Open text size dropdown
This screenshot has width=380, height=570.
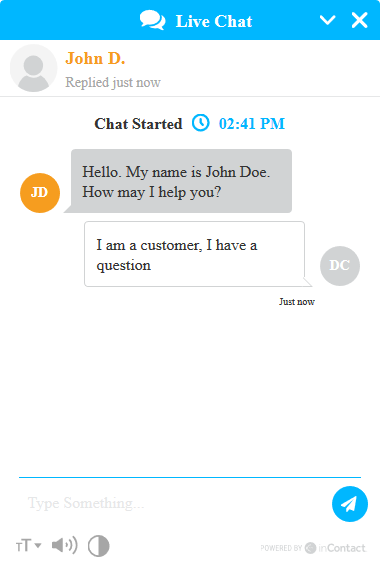[29, 546]
